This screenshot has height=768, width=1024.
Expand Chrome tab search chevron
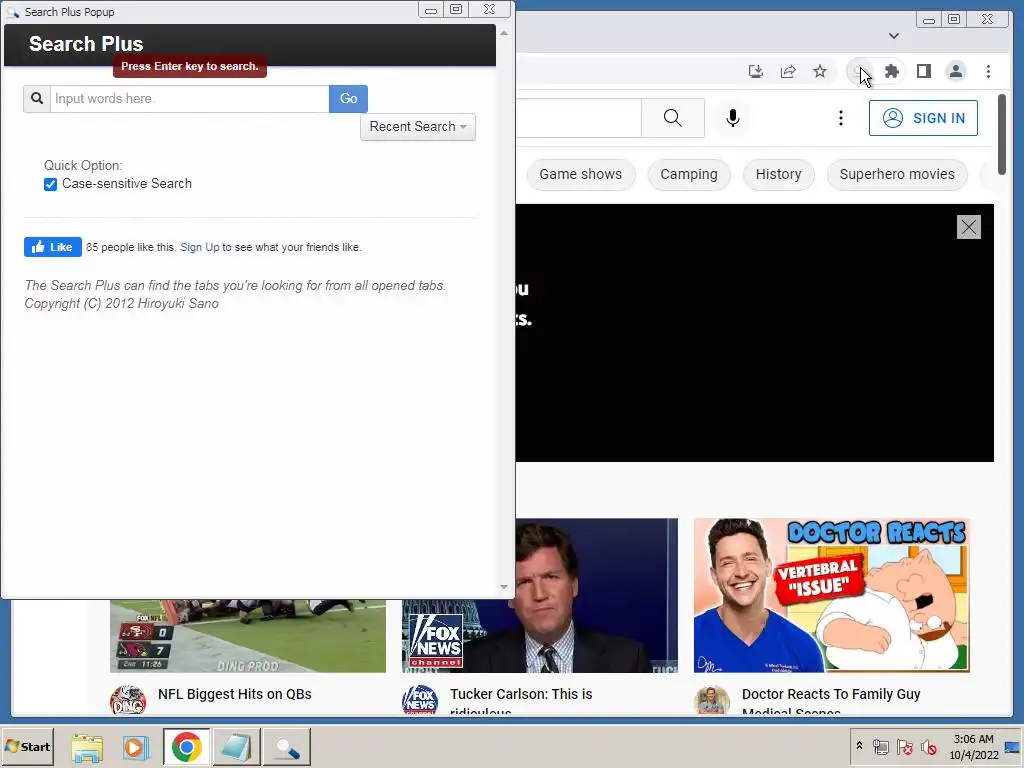coord(893,36)
